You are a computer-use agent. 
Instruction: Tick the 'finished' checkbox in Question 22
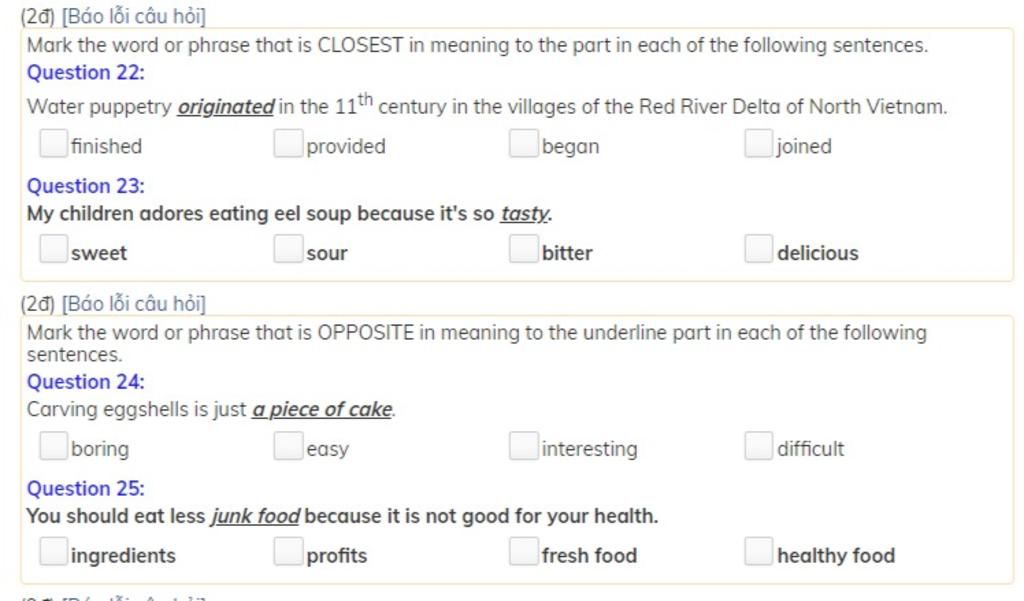coord(54,143)
